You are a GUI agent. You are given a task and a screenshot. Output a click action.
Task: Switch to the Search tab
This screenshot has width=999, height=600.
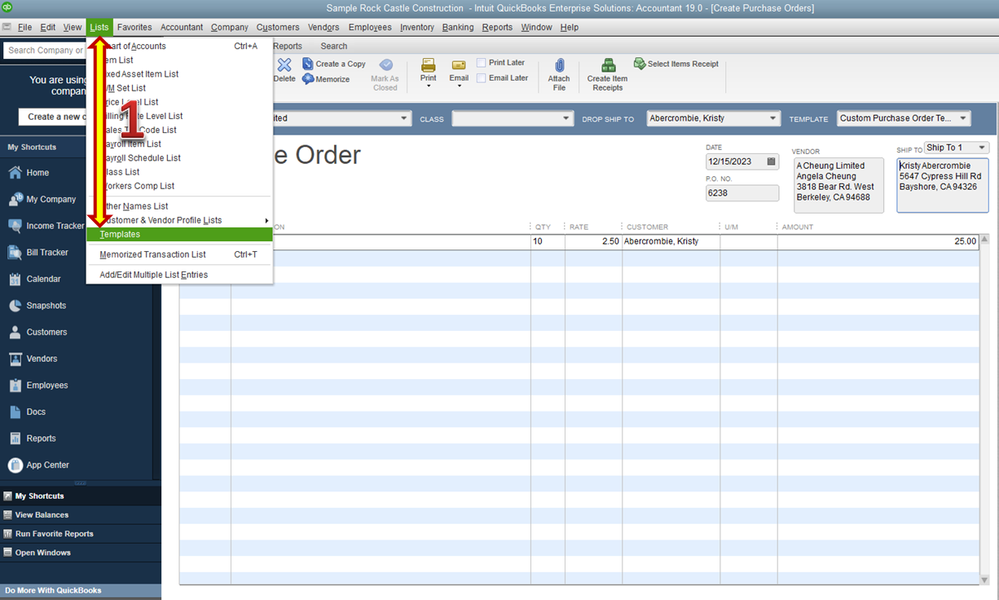coord(334,46)
